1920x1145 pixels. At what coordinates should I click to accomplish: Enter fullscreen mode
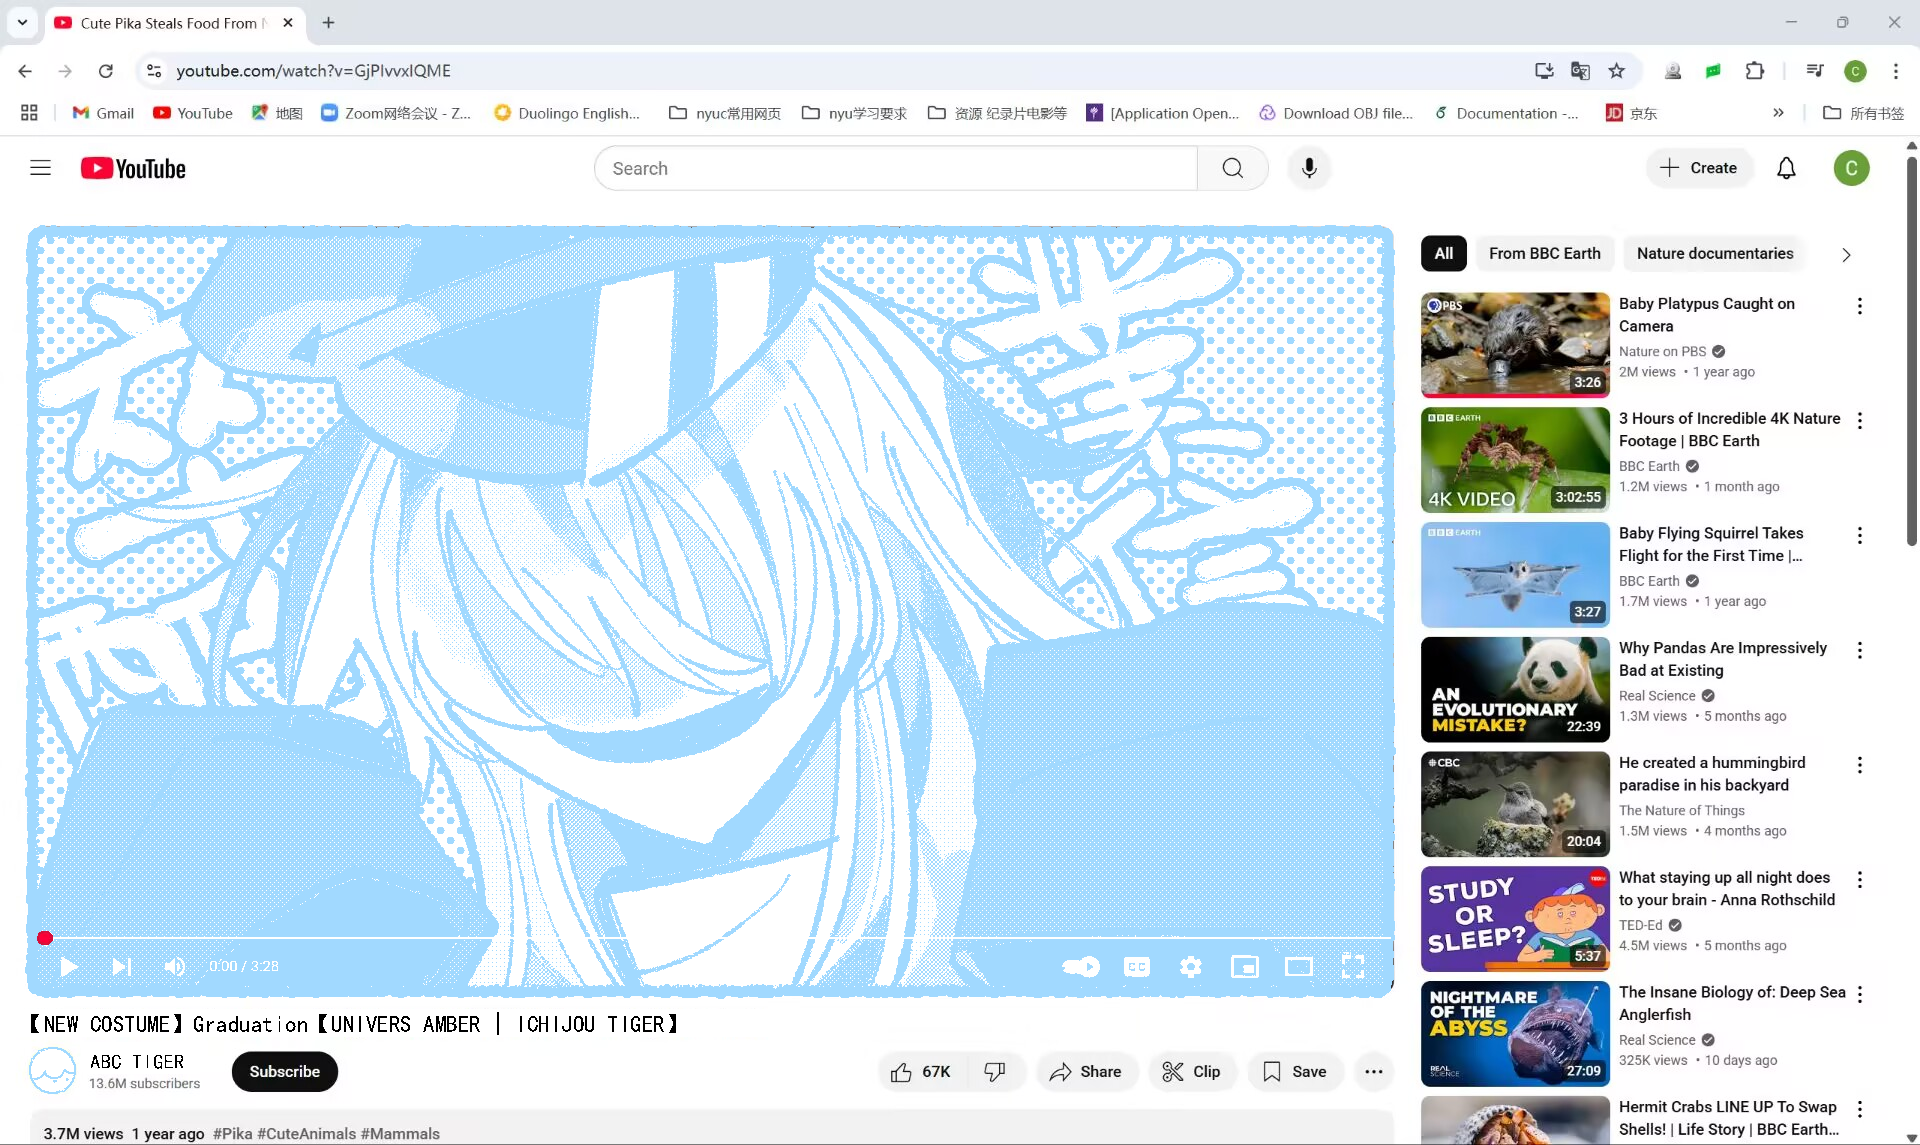(x=1352, y=966)
